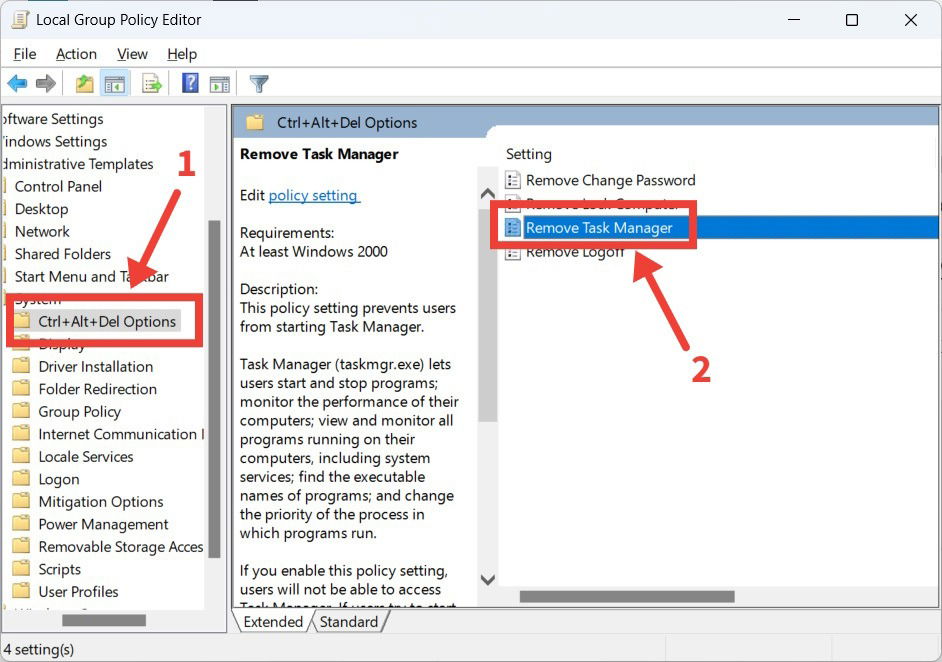942x662 pixels.
Task: Open Help via the question mark icon
Action: pos(190,83)
